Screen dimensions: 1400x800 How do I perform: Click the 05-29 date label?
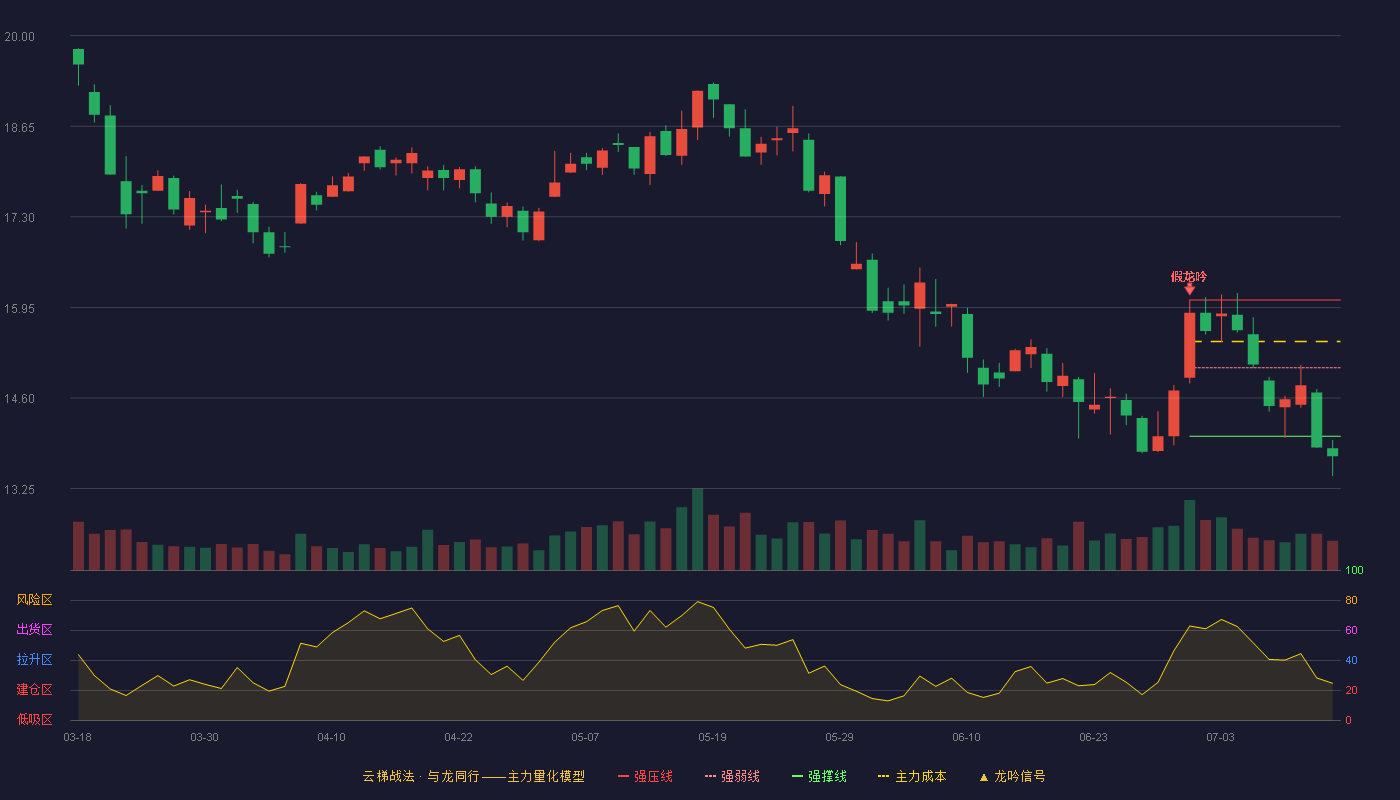click(839, 737)
